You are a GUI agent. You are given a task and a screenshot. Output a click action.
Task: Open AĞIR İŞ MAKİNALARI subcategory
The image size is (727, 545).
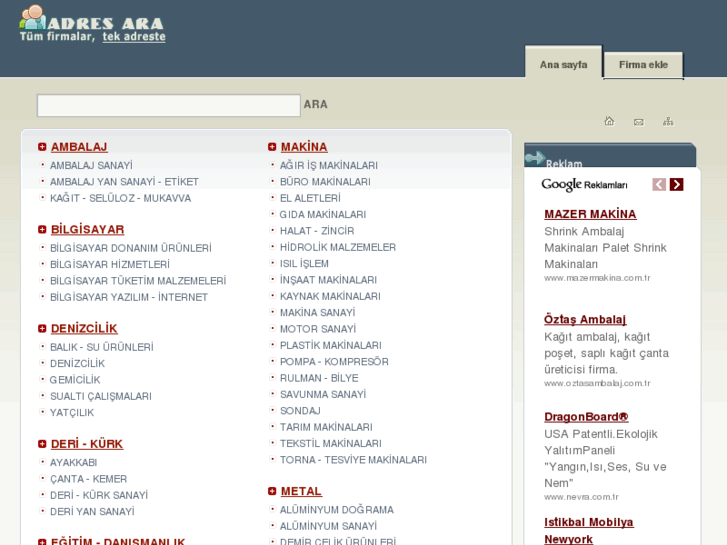click(329, 165)
